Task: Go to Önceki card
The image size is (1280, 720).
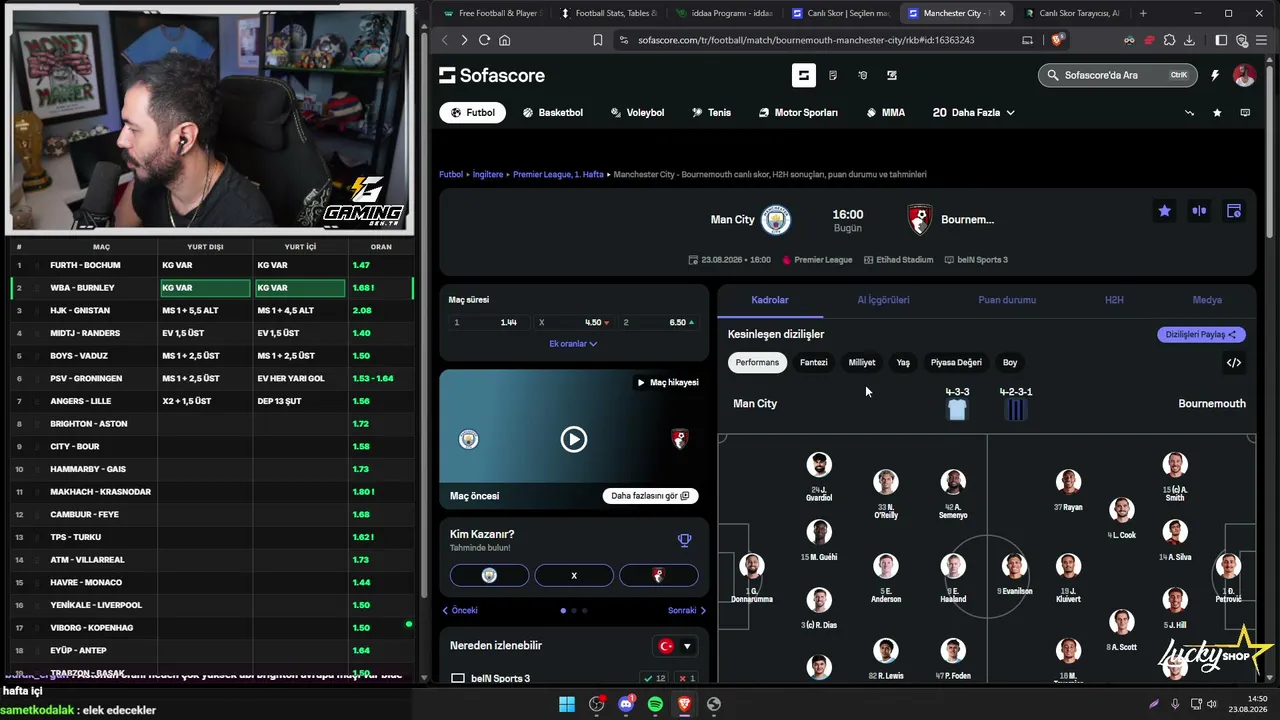Action: click(x=460, y=610)
